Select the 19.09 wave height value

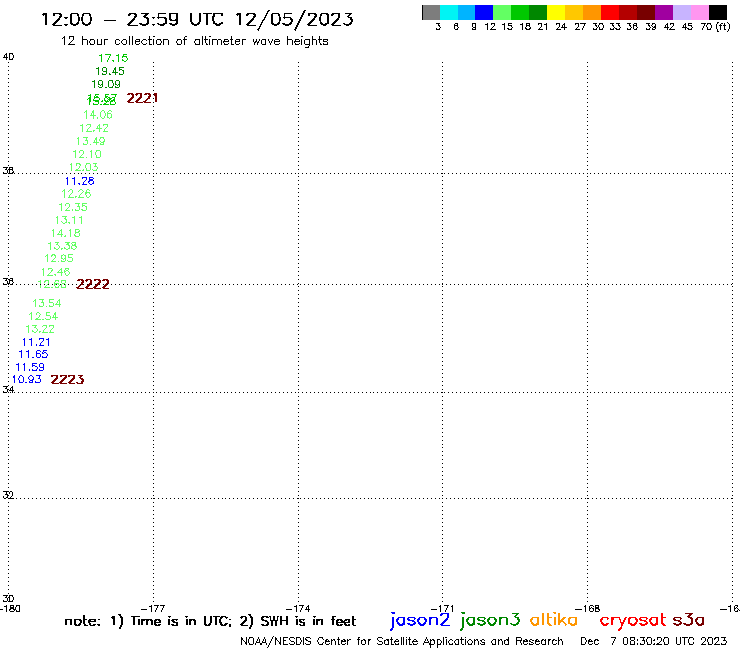(106, 84)
